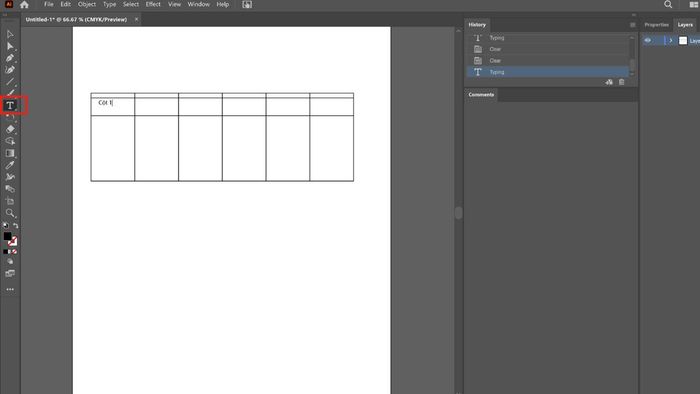Select the Direct Selection tool
This screenshot has width=700, height=394.
click(10, 46)
